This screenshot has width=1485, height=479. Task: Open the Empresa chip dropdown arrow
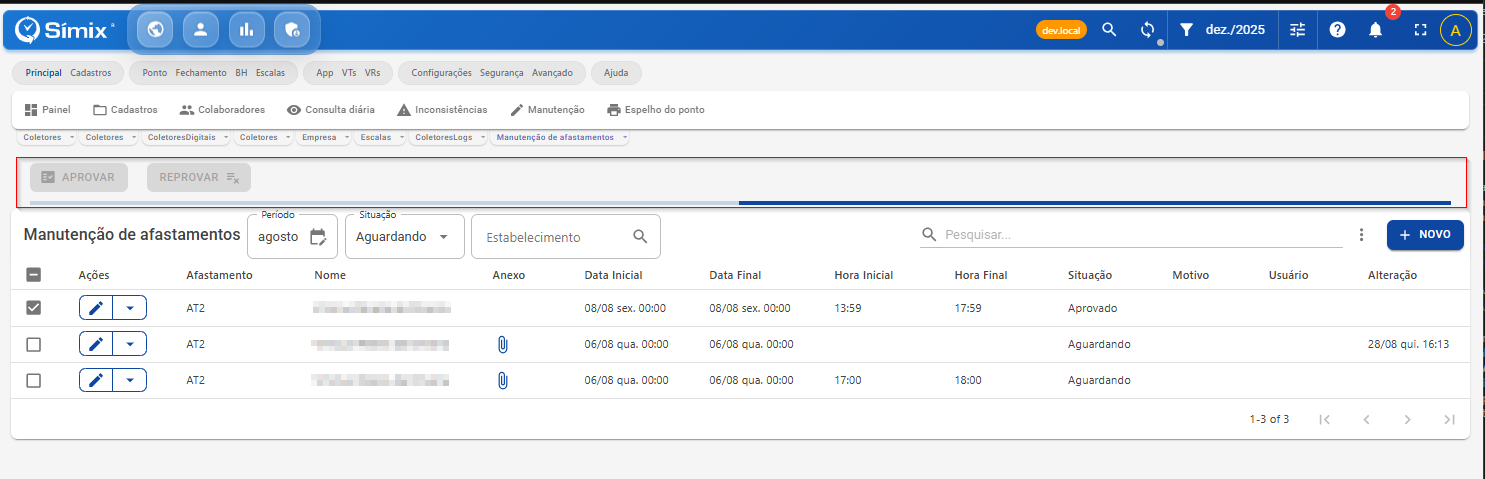point(345,137)
